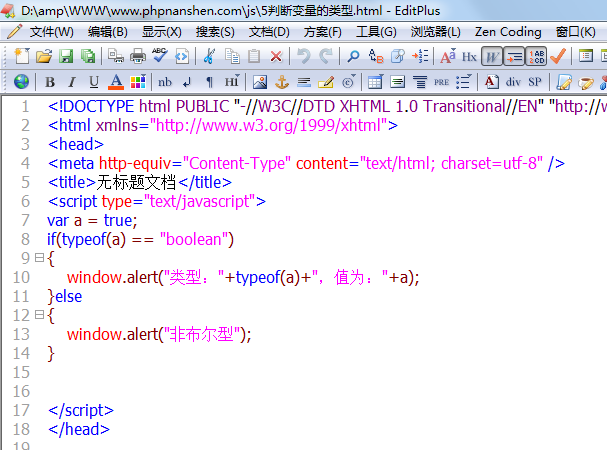This screenshot has height=450, width=607.
Task: Click the line break arrow icon
Action: tap(187, 82)
